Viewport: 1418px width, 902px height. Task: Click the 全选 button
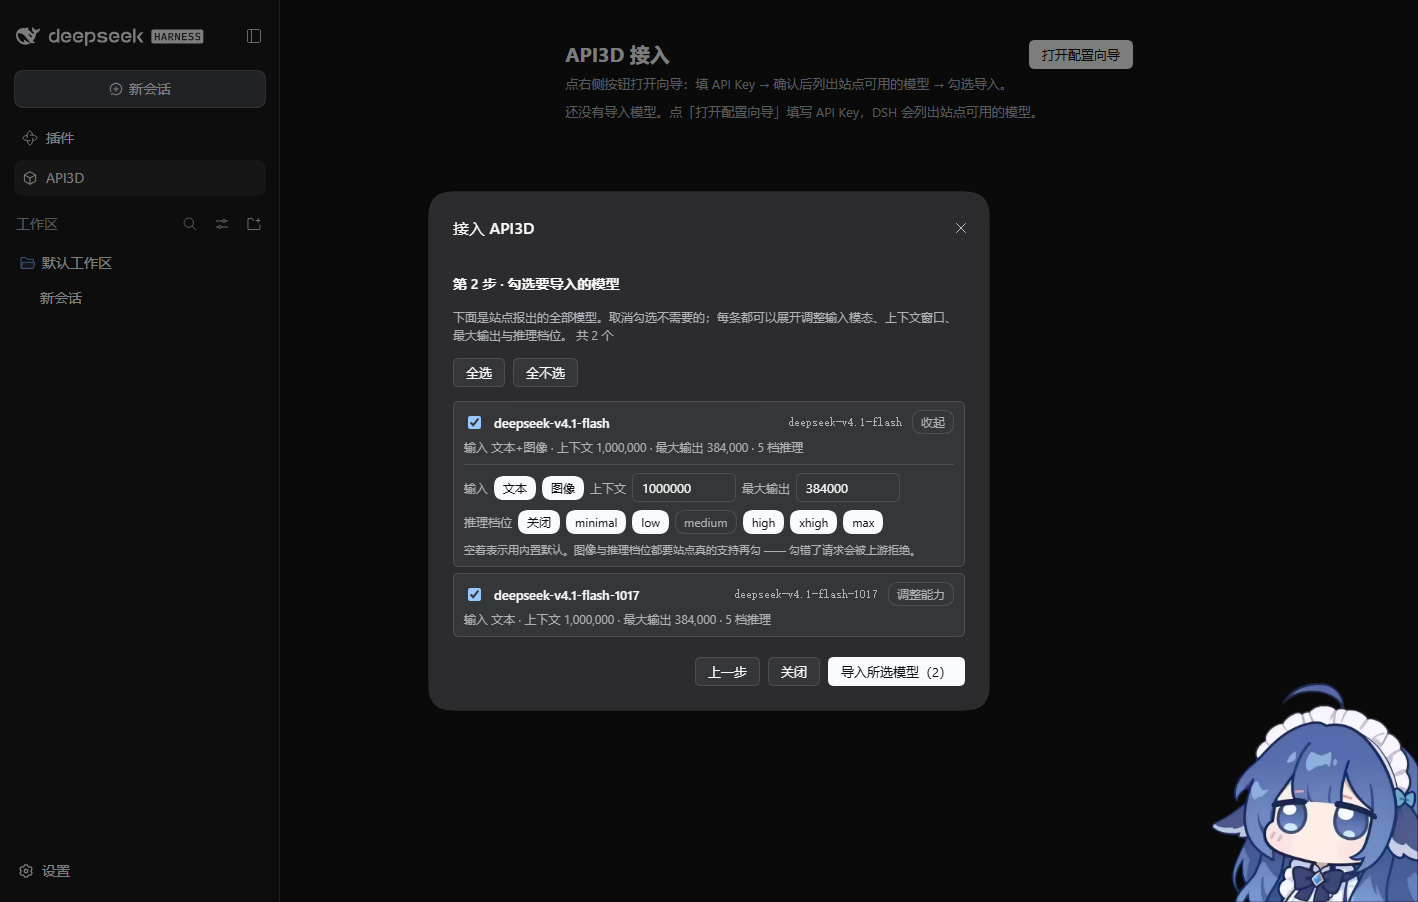pos(479,373)
